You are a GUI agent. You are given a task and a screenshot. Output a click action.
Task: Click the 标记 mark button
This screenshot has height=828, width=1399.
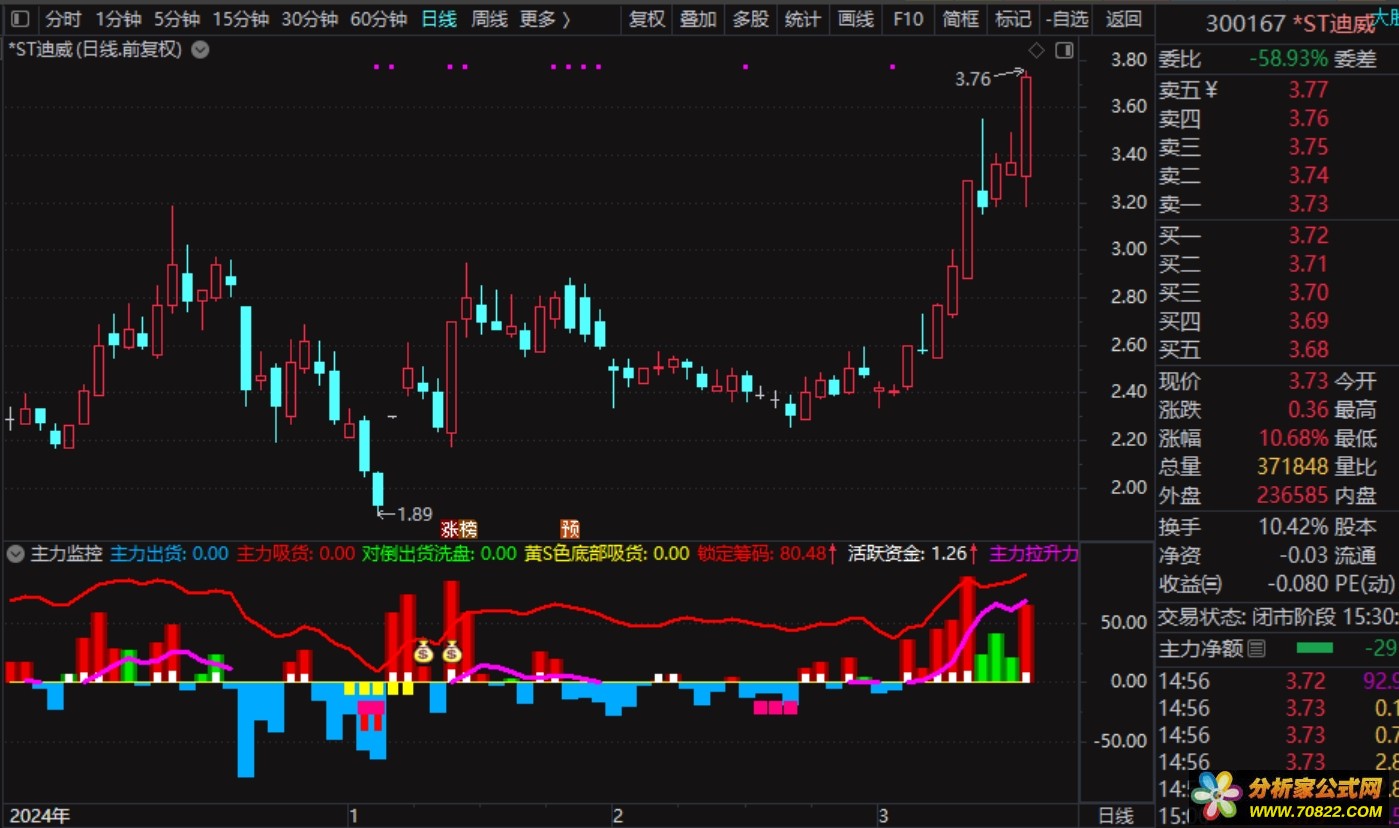[x=1012, y=19]
